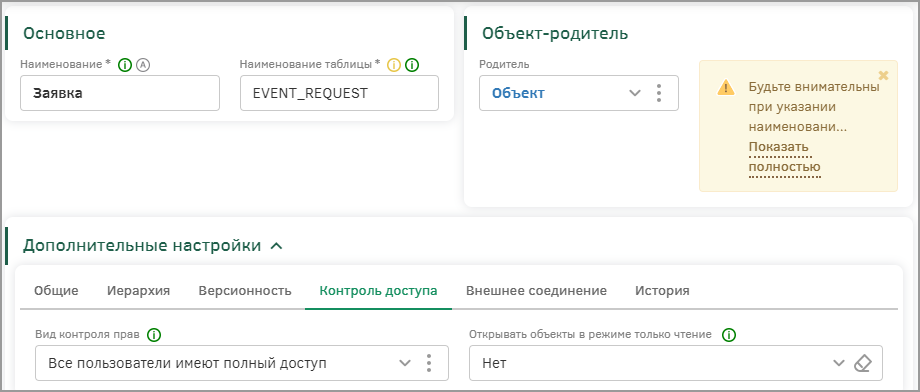
Task: Click the value Все пользователи имеют полный доступ
Action: point(187,363)
